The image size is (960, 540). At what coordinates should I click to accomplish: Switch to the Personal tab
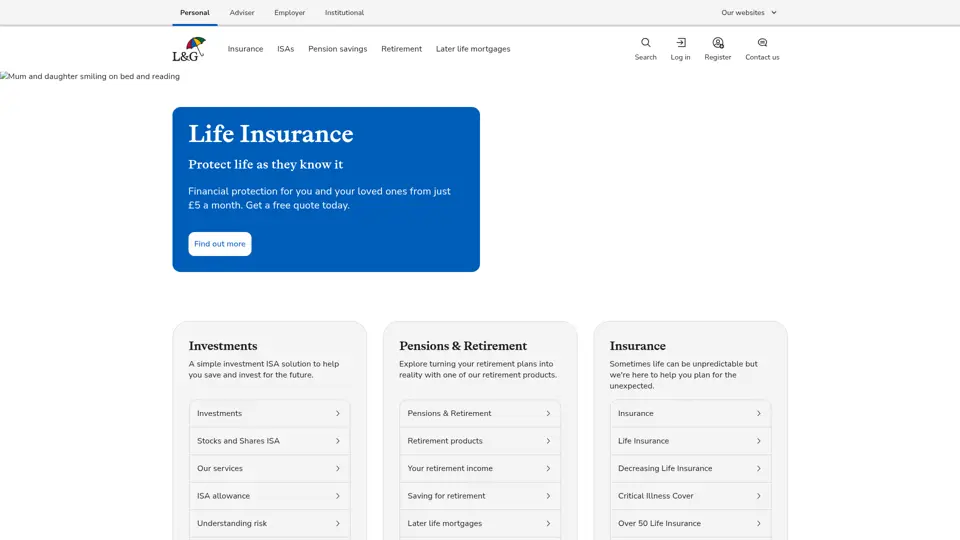click(195, 12)
